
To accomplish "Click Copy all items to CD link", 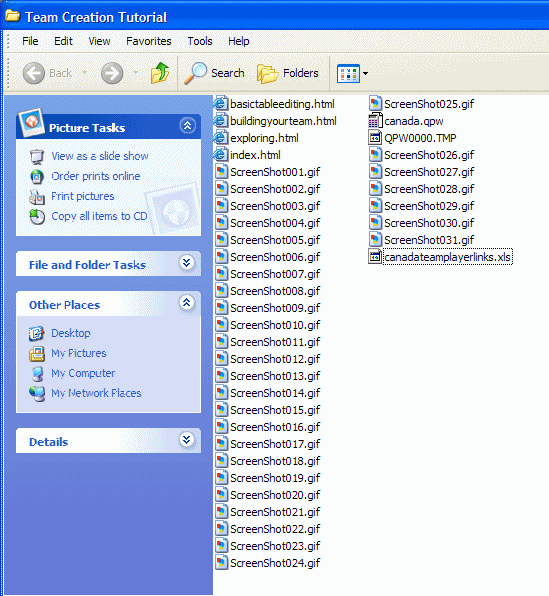I will pos(99,216).
